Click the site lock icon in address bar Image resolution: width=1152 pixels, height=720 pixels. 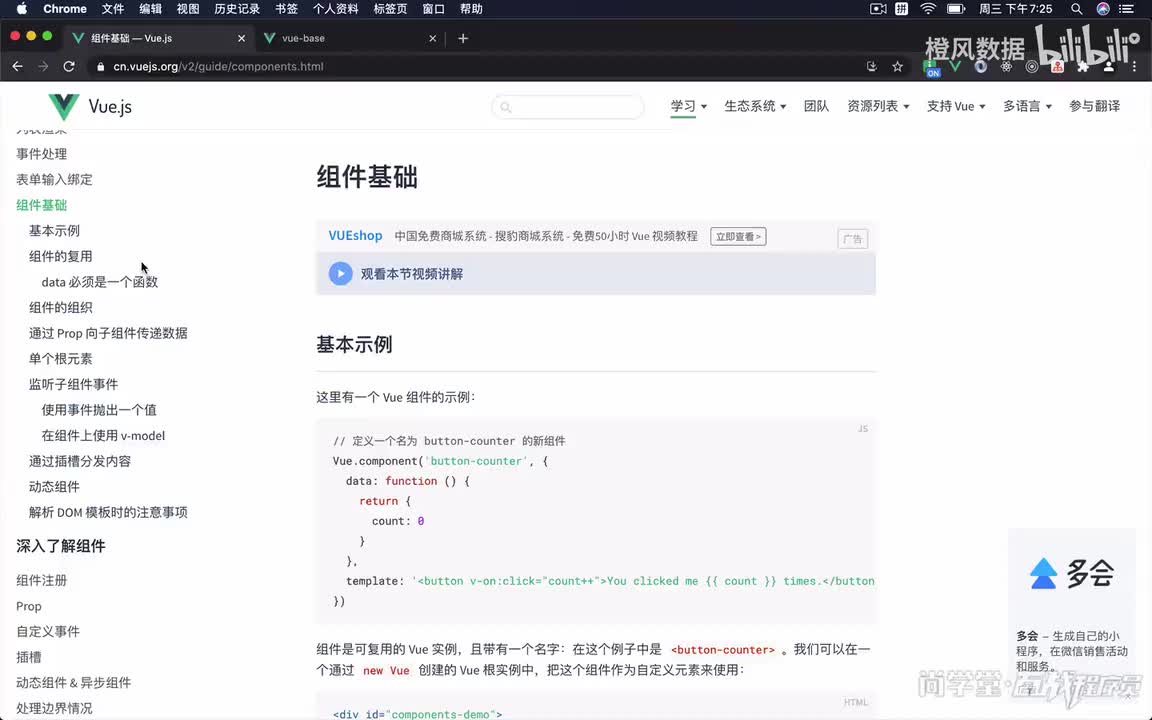pos(101,66)
